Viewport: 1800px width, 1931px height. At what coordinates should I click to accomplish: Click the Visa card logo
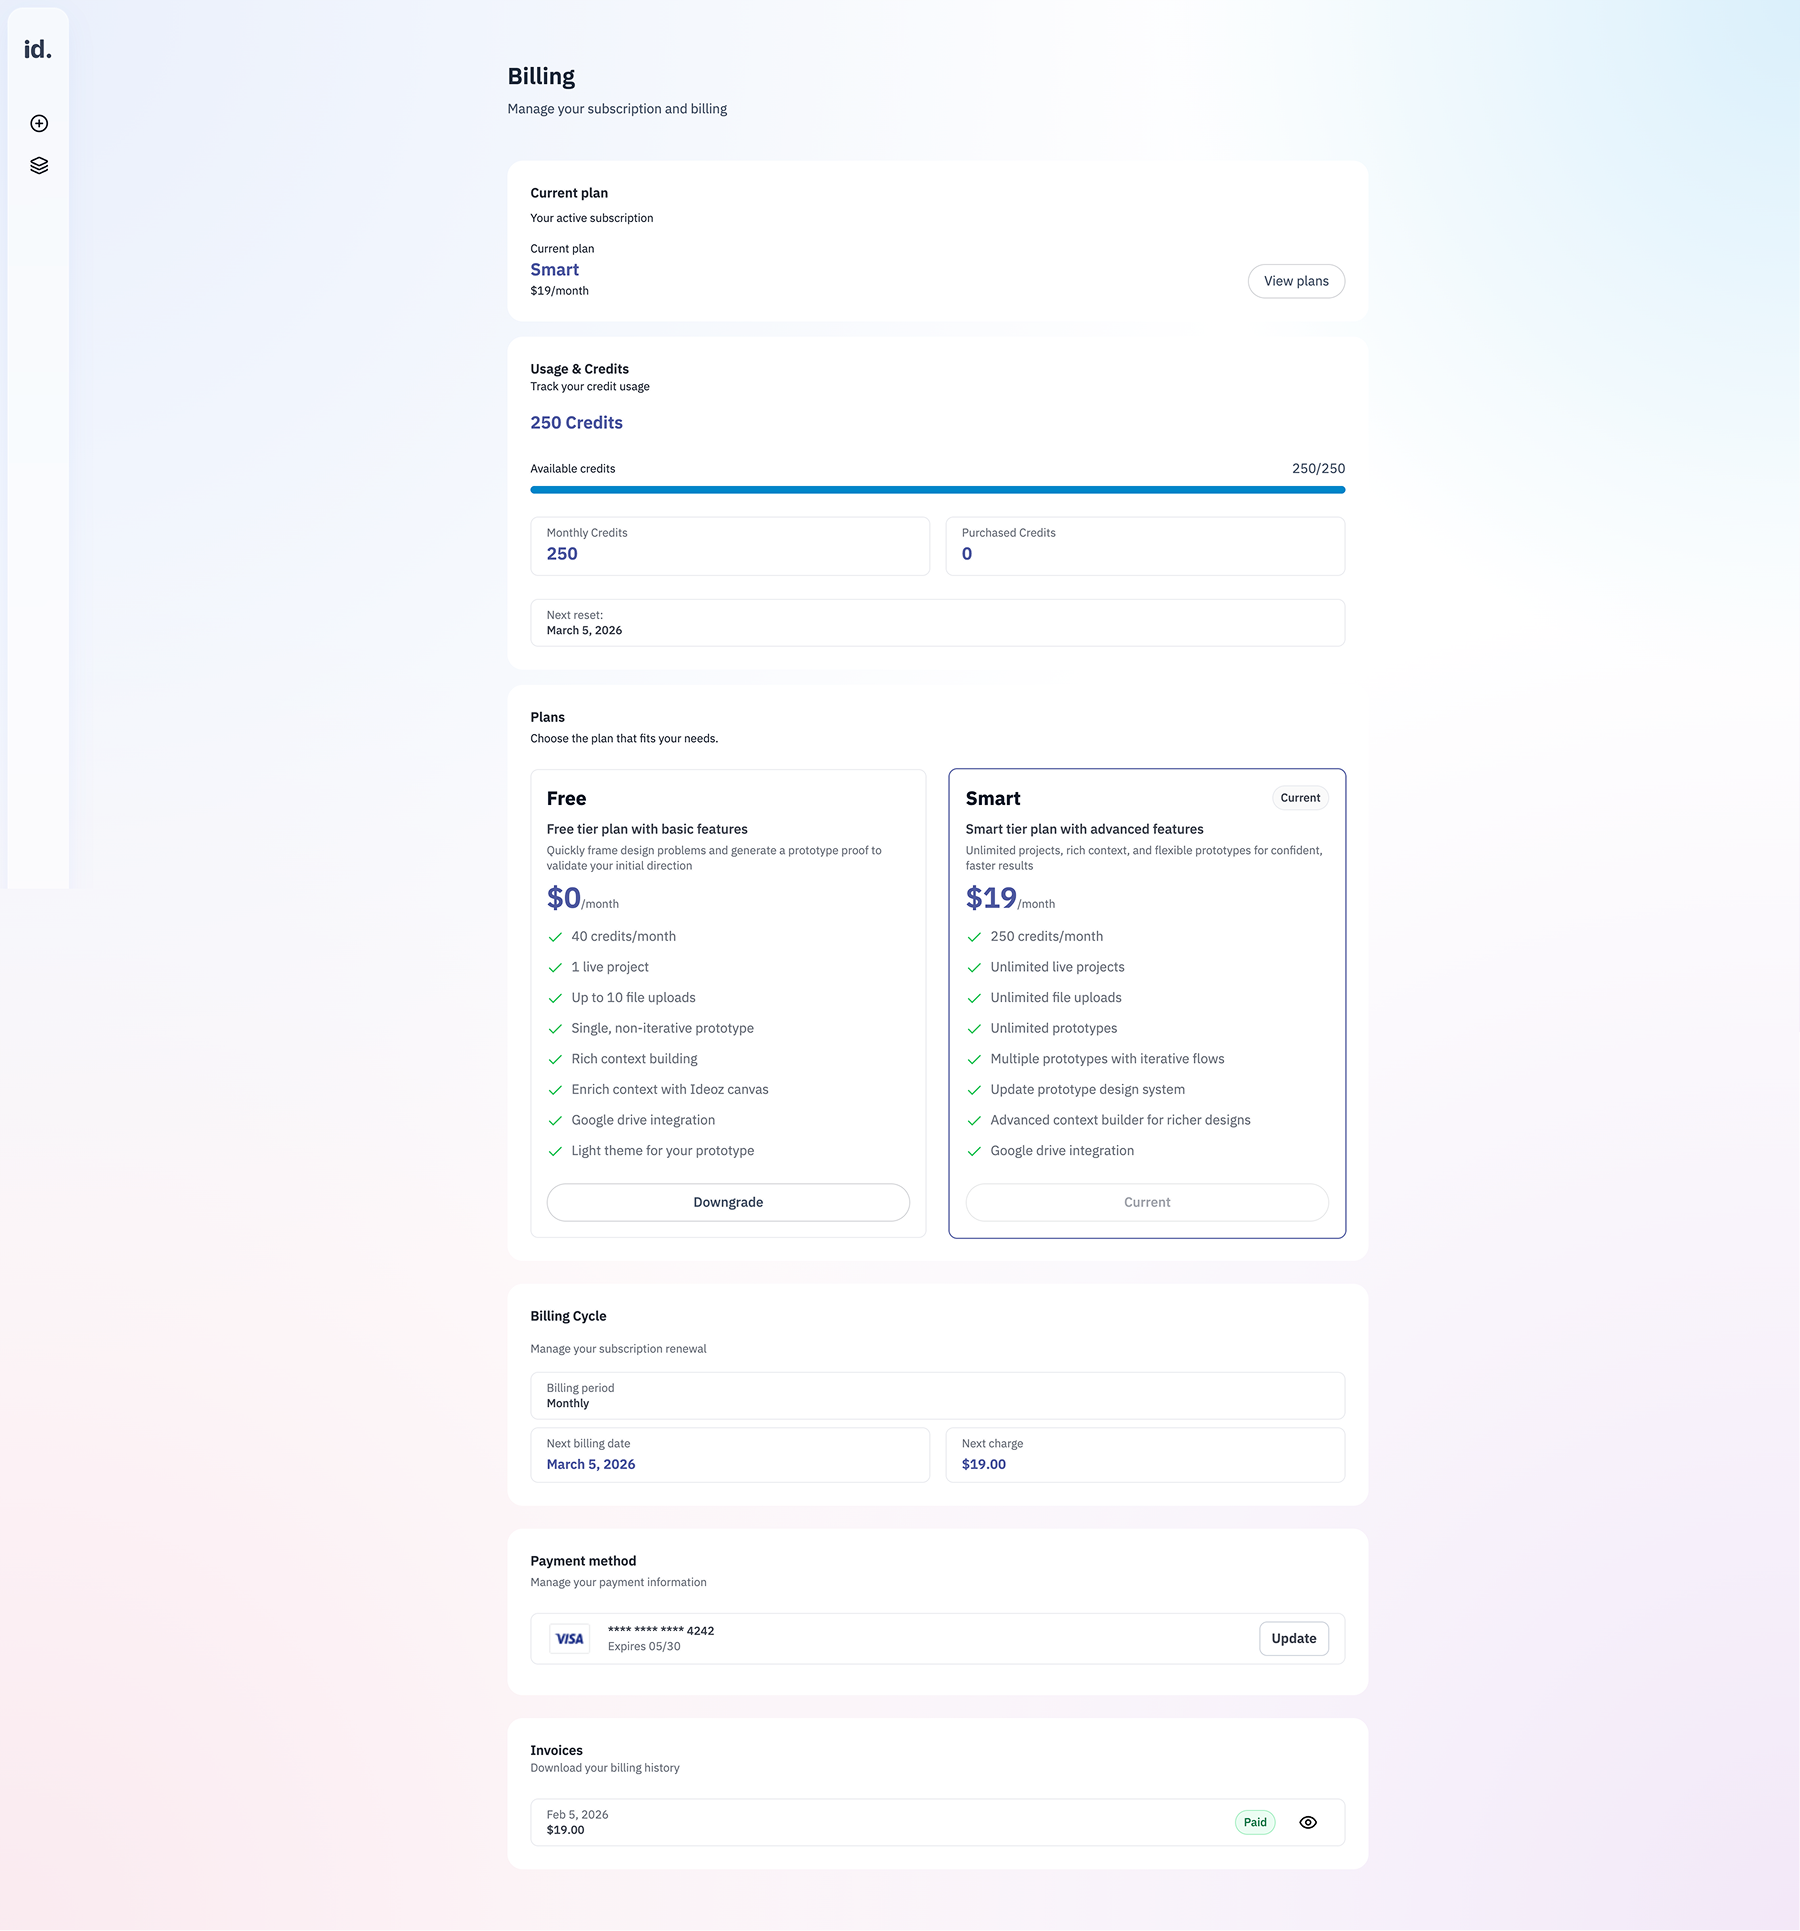[569, 1639]
